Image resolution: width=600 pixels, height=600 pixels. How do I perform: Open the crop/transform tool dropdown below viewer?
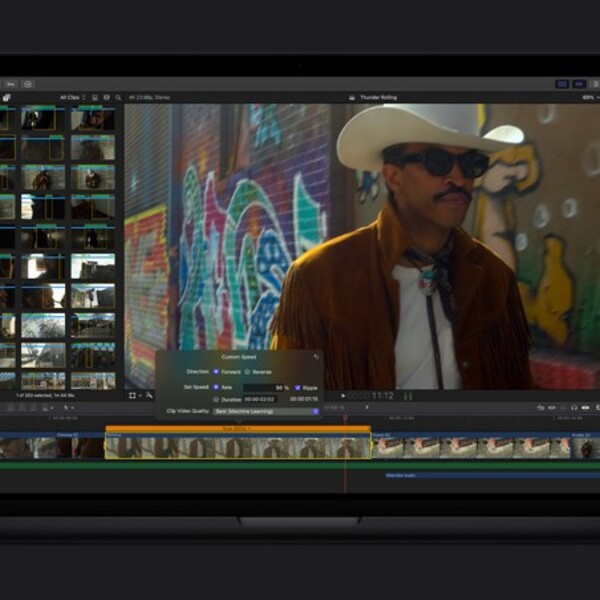(135, 395)
